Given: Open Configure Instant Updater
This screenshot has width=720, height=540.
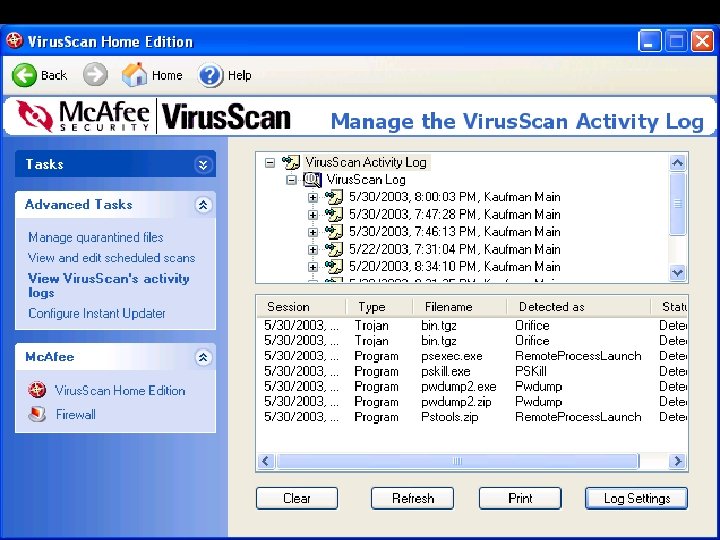Looking at the screenshot, I should pyautogui.click(x=96, y=313).
